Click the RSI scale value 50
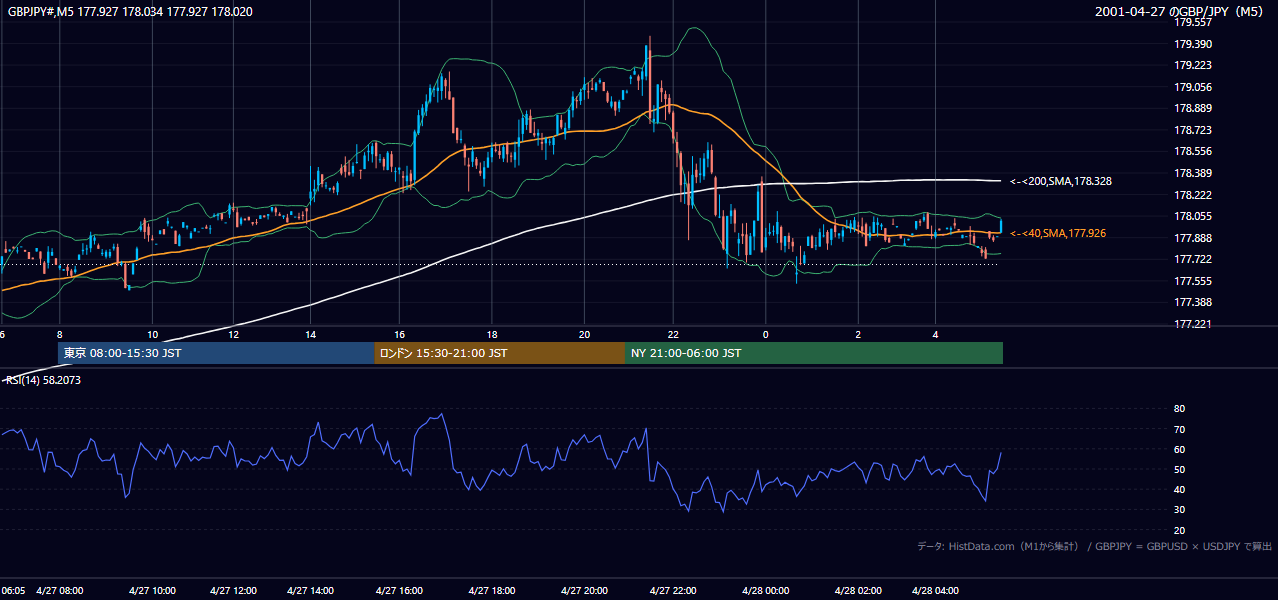 point(1179,469)
